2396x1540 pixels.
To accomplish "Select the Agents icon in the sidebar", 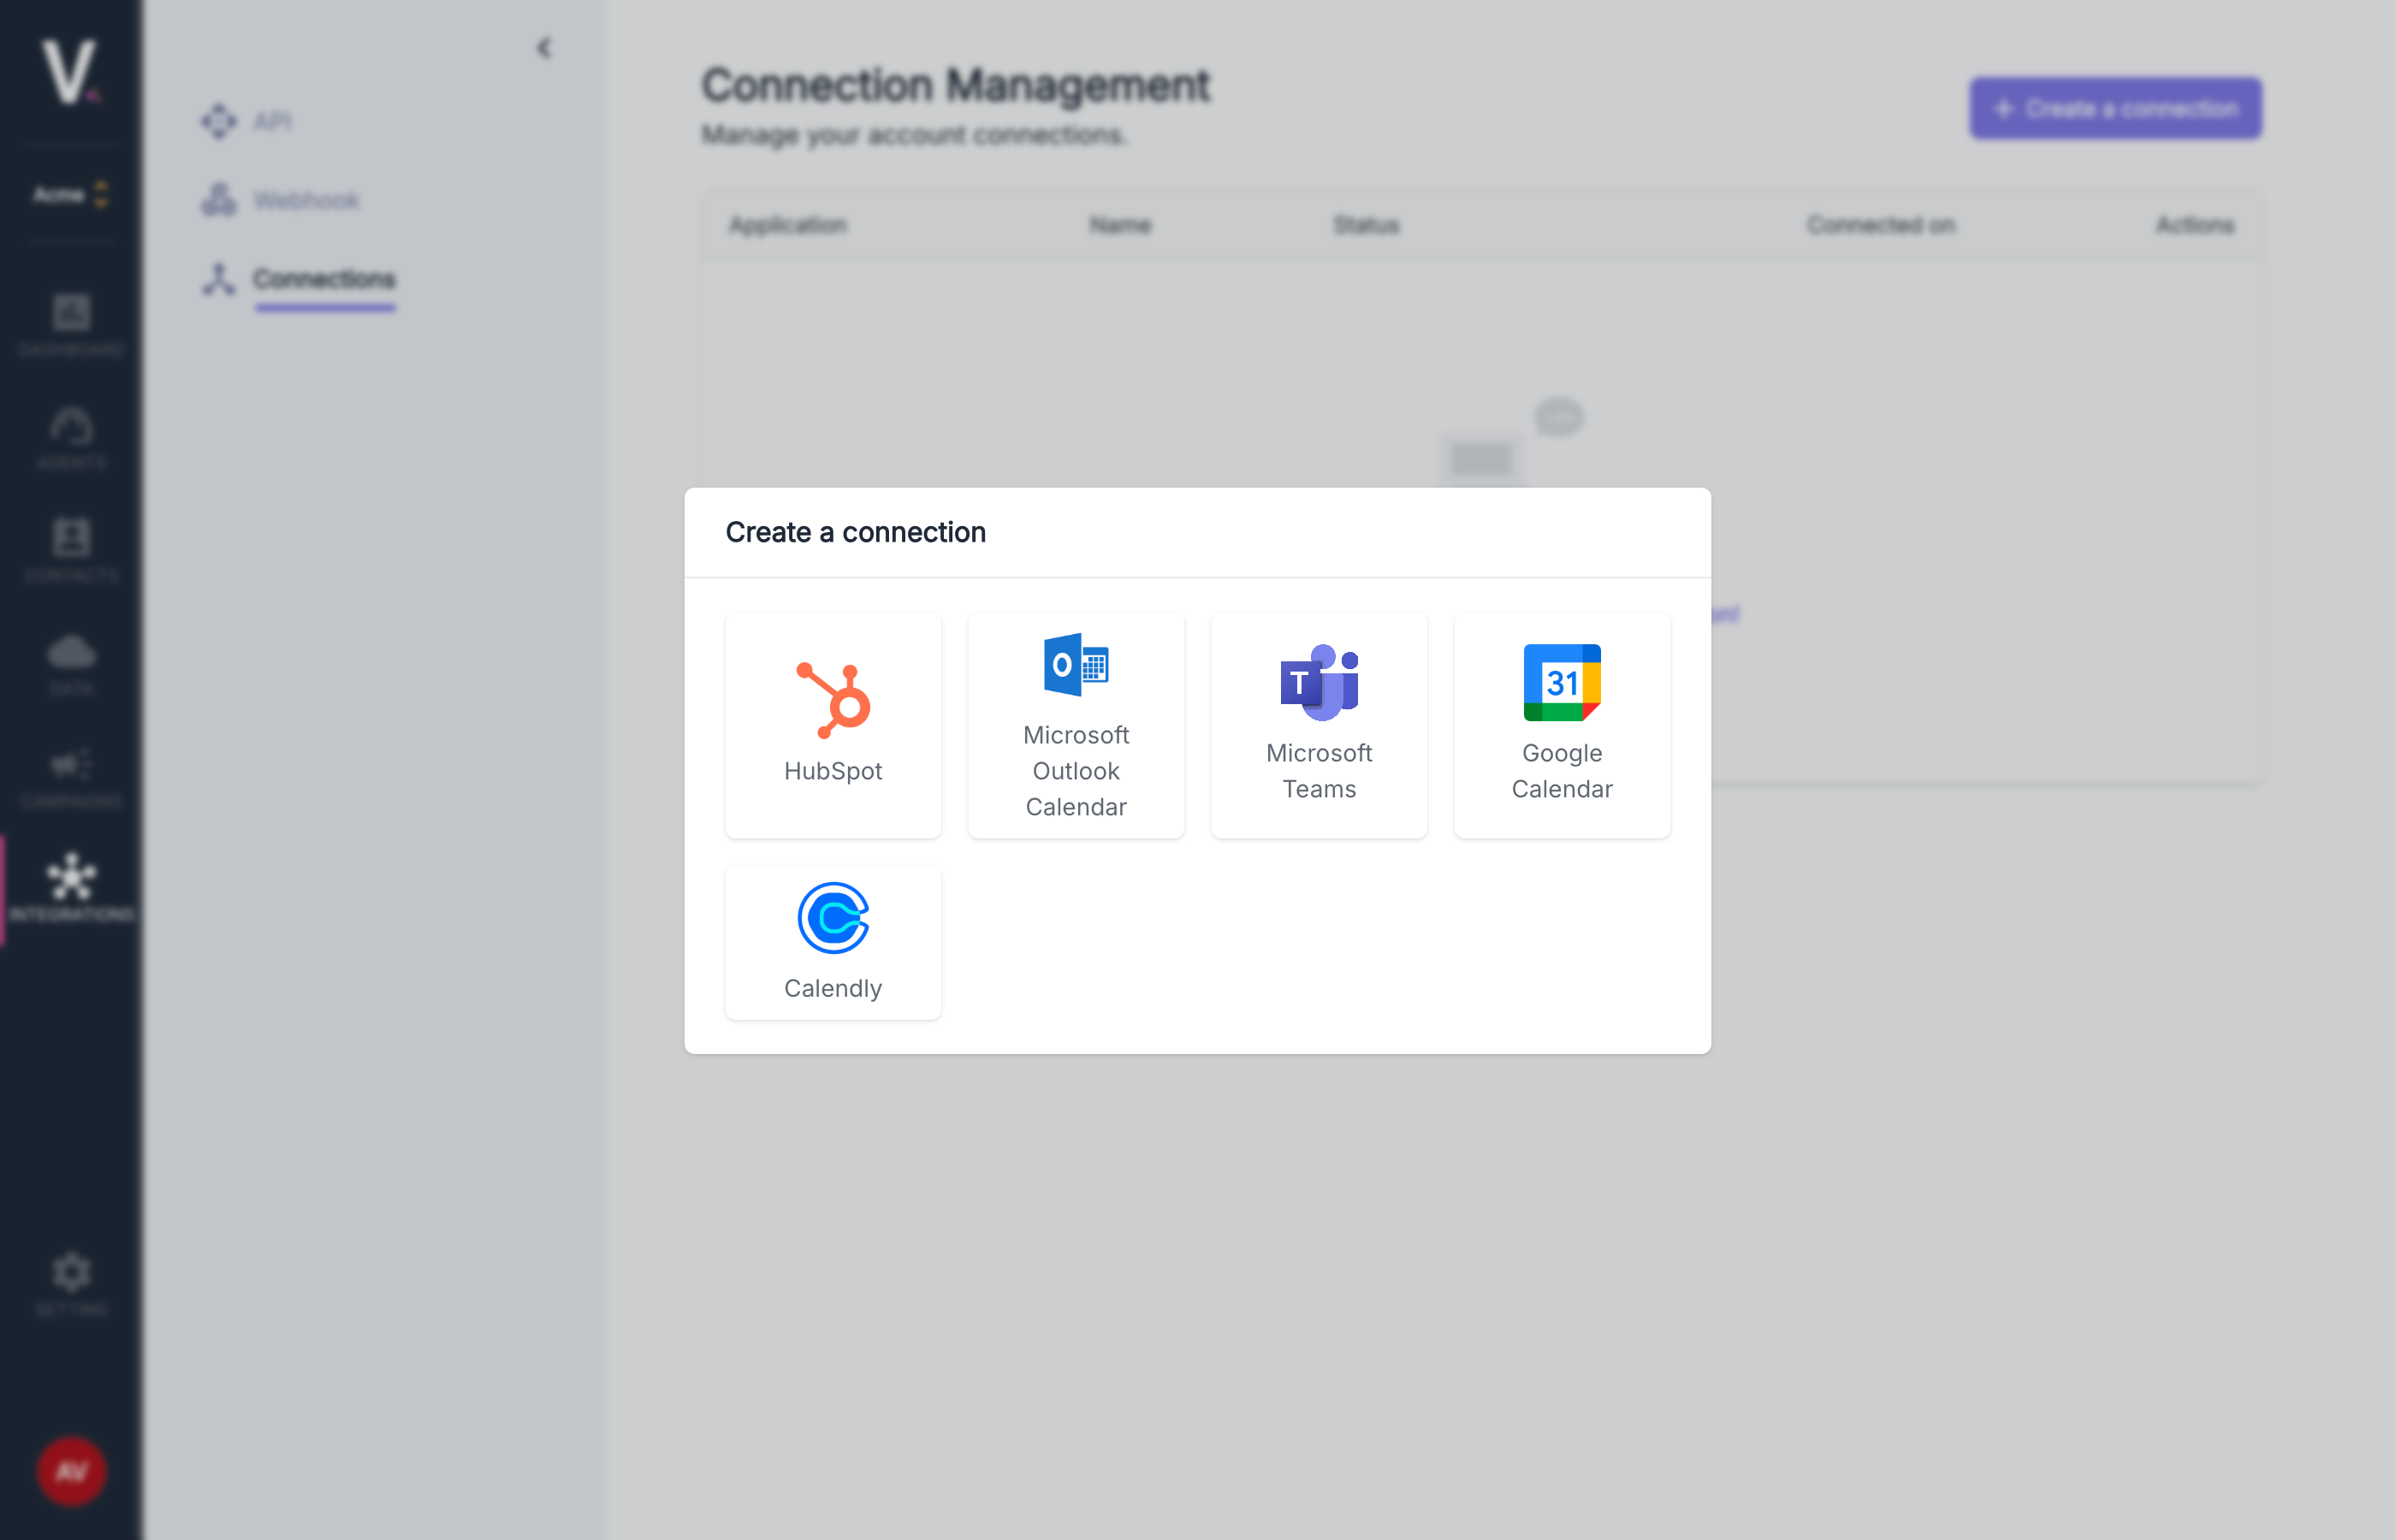I will point(70,434).
